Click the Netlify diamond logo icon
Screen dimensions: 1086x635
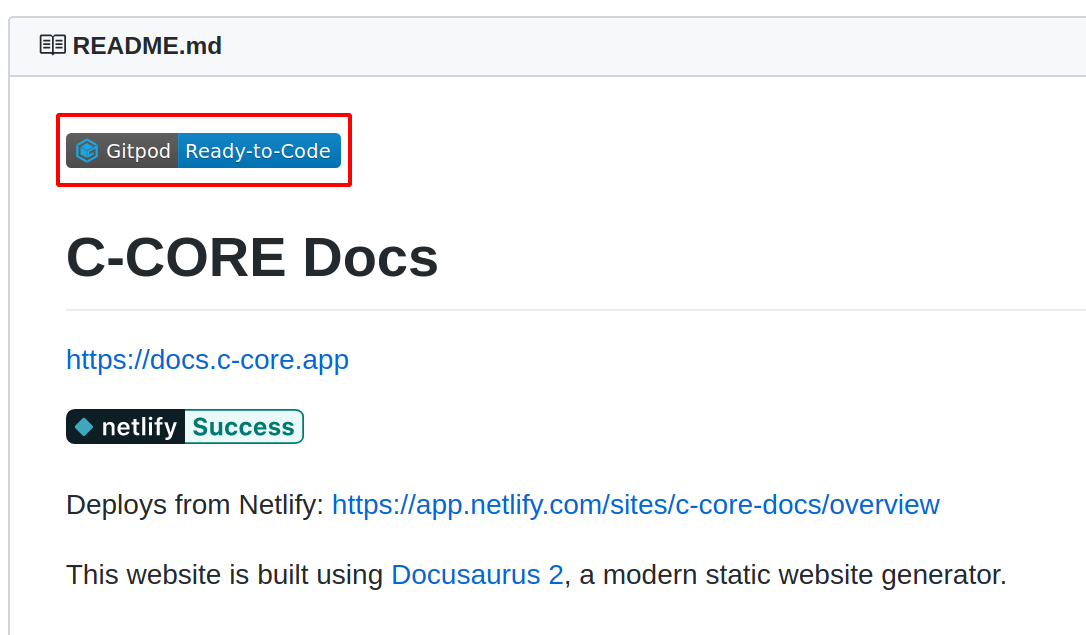click(84, 427)
